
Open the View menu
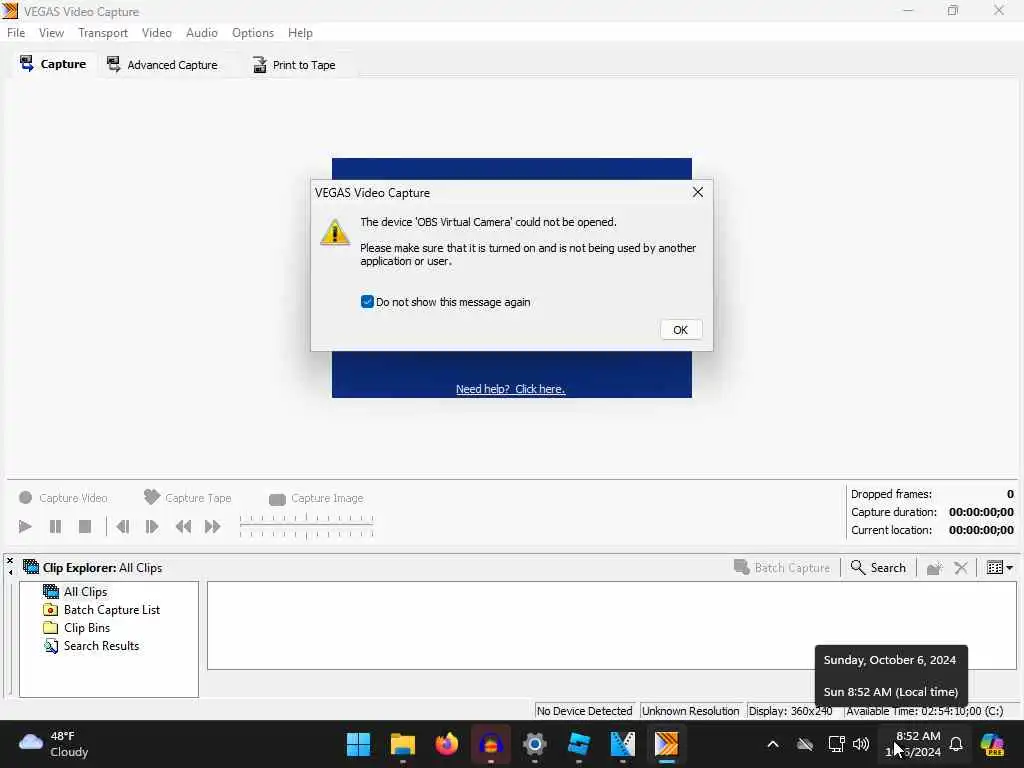[x=51, y=33]
